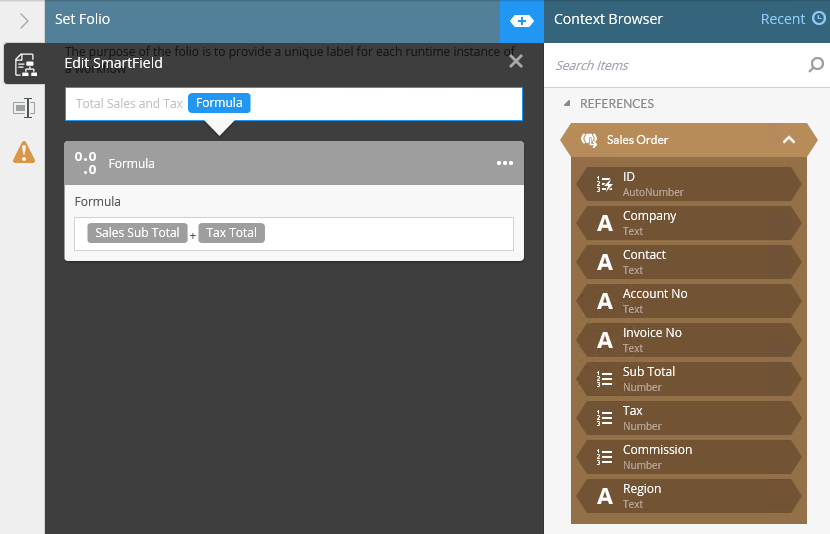
Task: Select the Region text field
Action: pyautogui.click(x=689, y=496)
